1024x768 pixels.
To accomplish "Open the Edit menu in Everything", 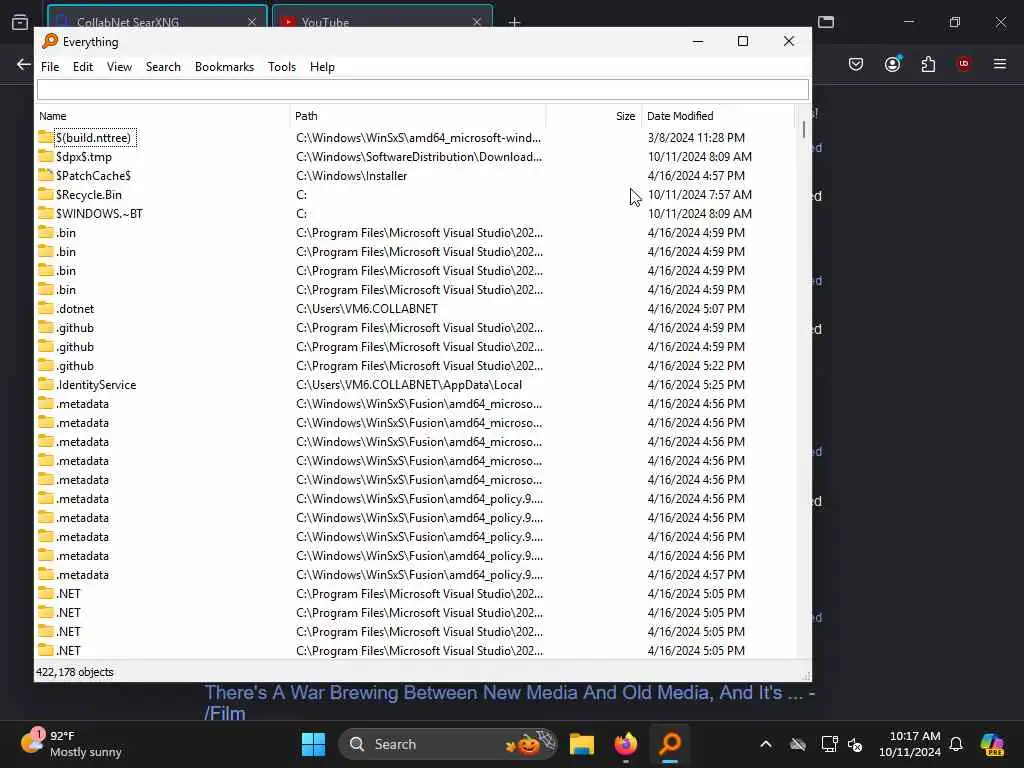I will point(82,67).
